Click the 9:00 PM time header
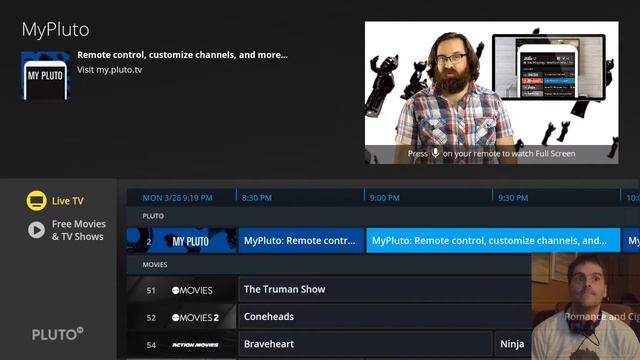The width and height of the screenshot is (640, 360). click(384, 198)
